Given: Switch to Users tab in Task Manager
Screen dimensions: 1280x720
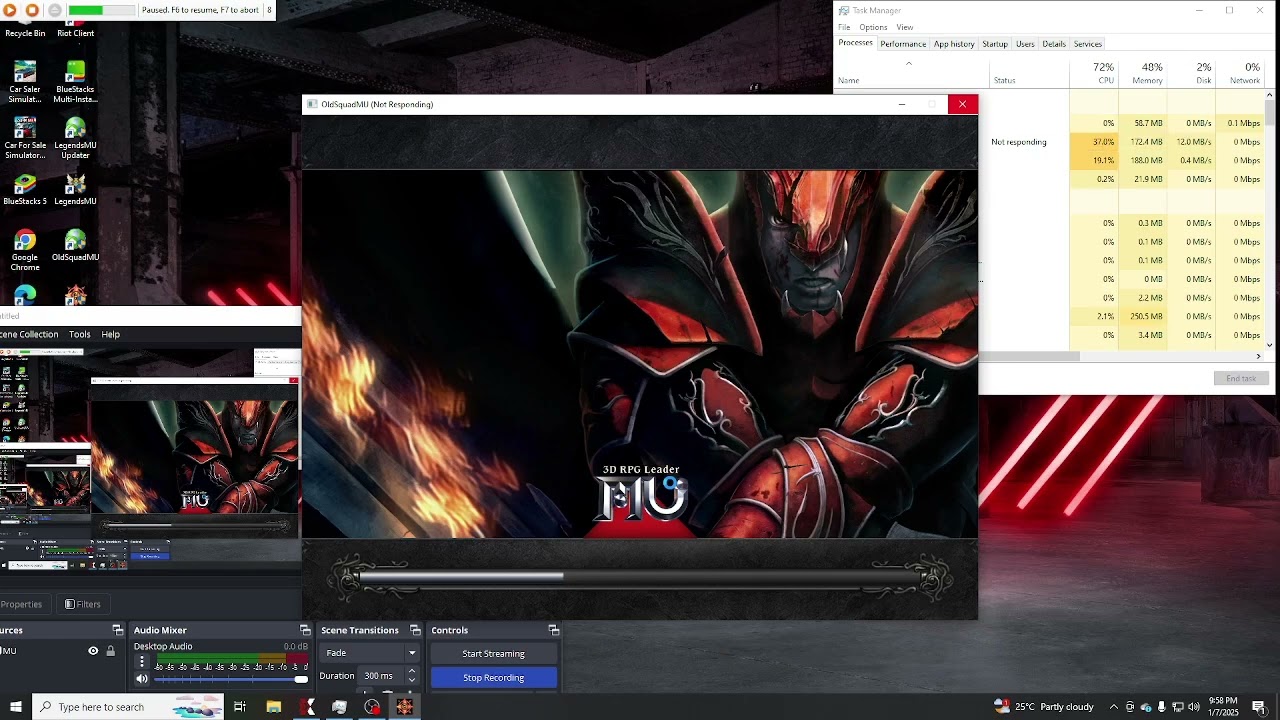Looking at the screenshot, I should point(1025,44).
